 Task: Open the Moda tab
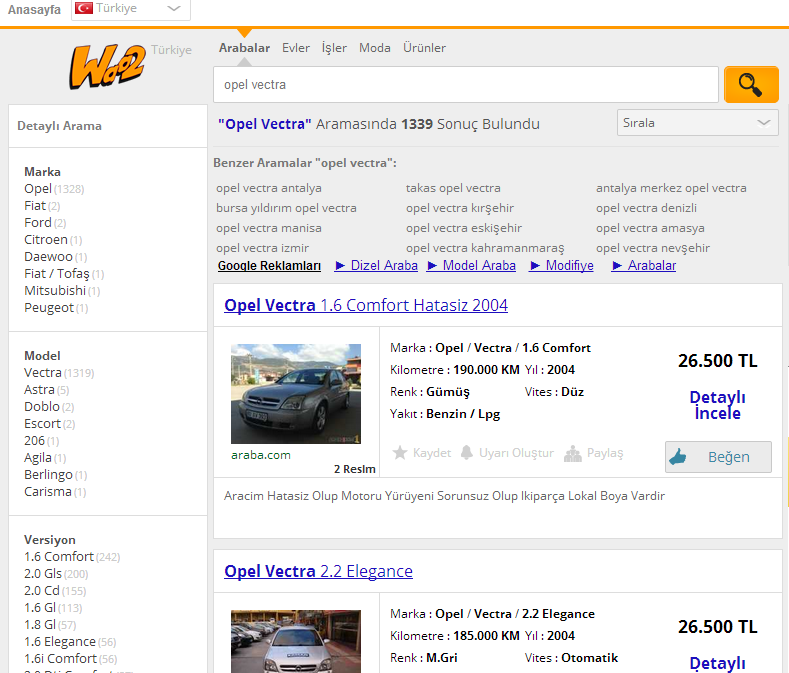point(374,48)
